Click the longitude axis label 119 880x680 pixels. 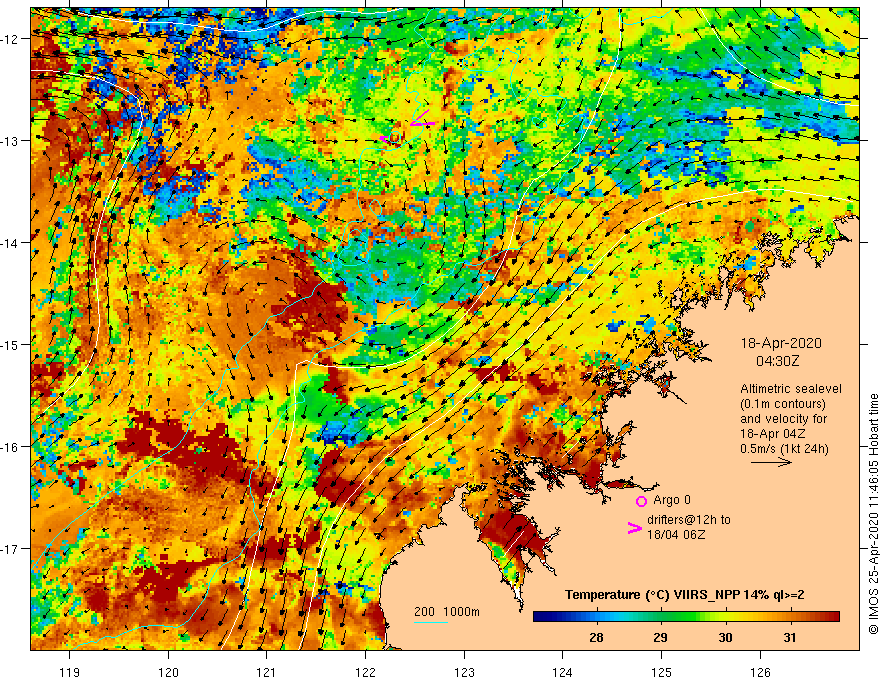coord(70,672)
